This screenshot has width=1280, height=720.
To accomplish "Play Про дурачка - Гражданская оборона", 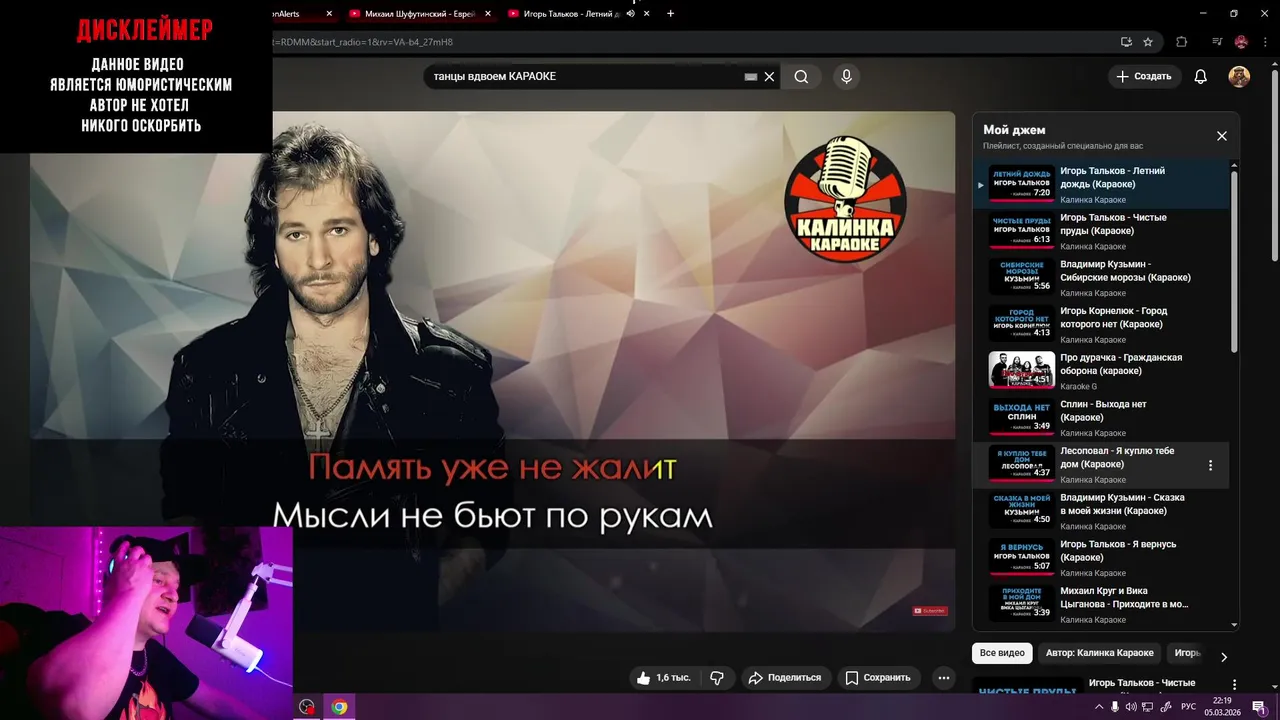I will [x=1100, y=371].
